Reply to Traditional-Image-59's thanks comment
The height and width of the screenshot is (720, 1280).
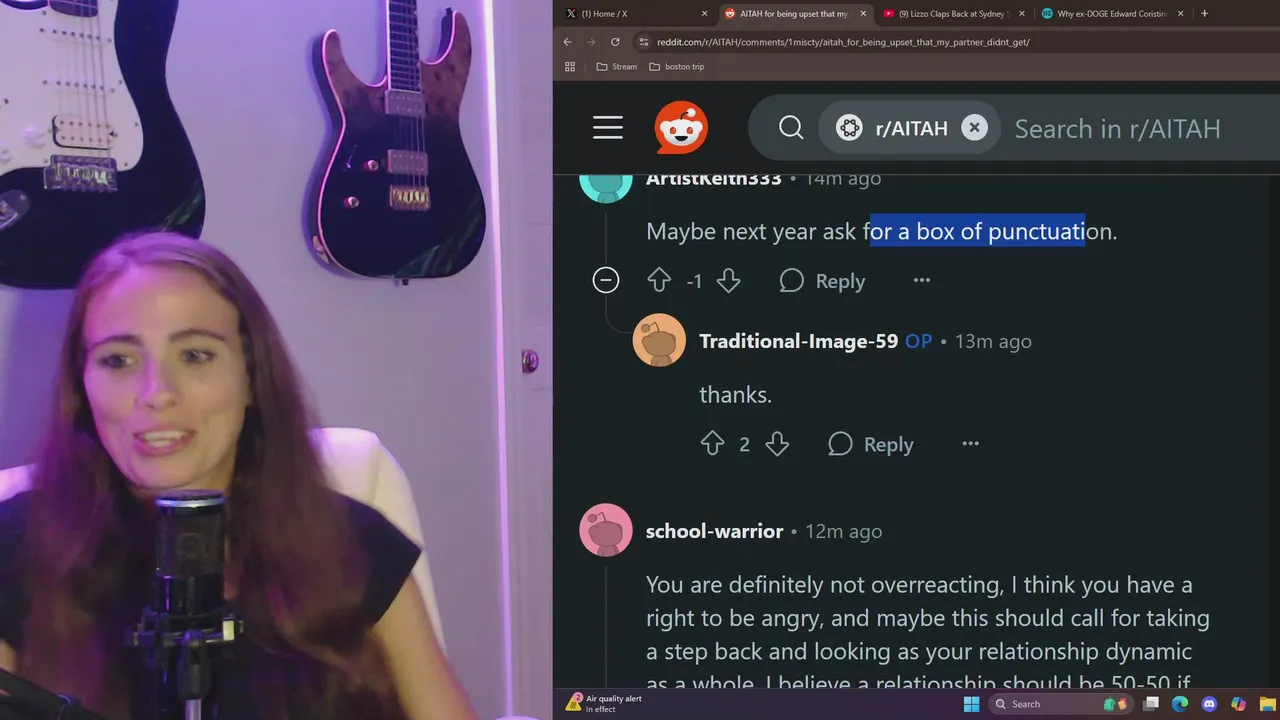871,444
